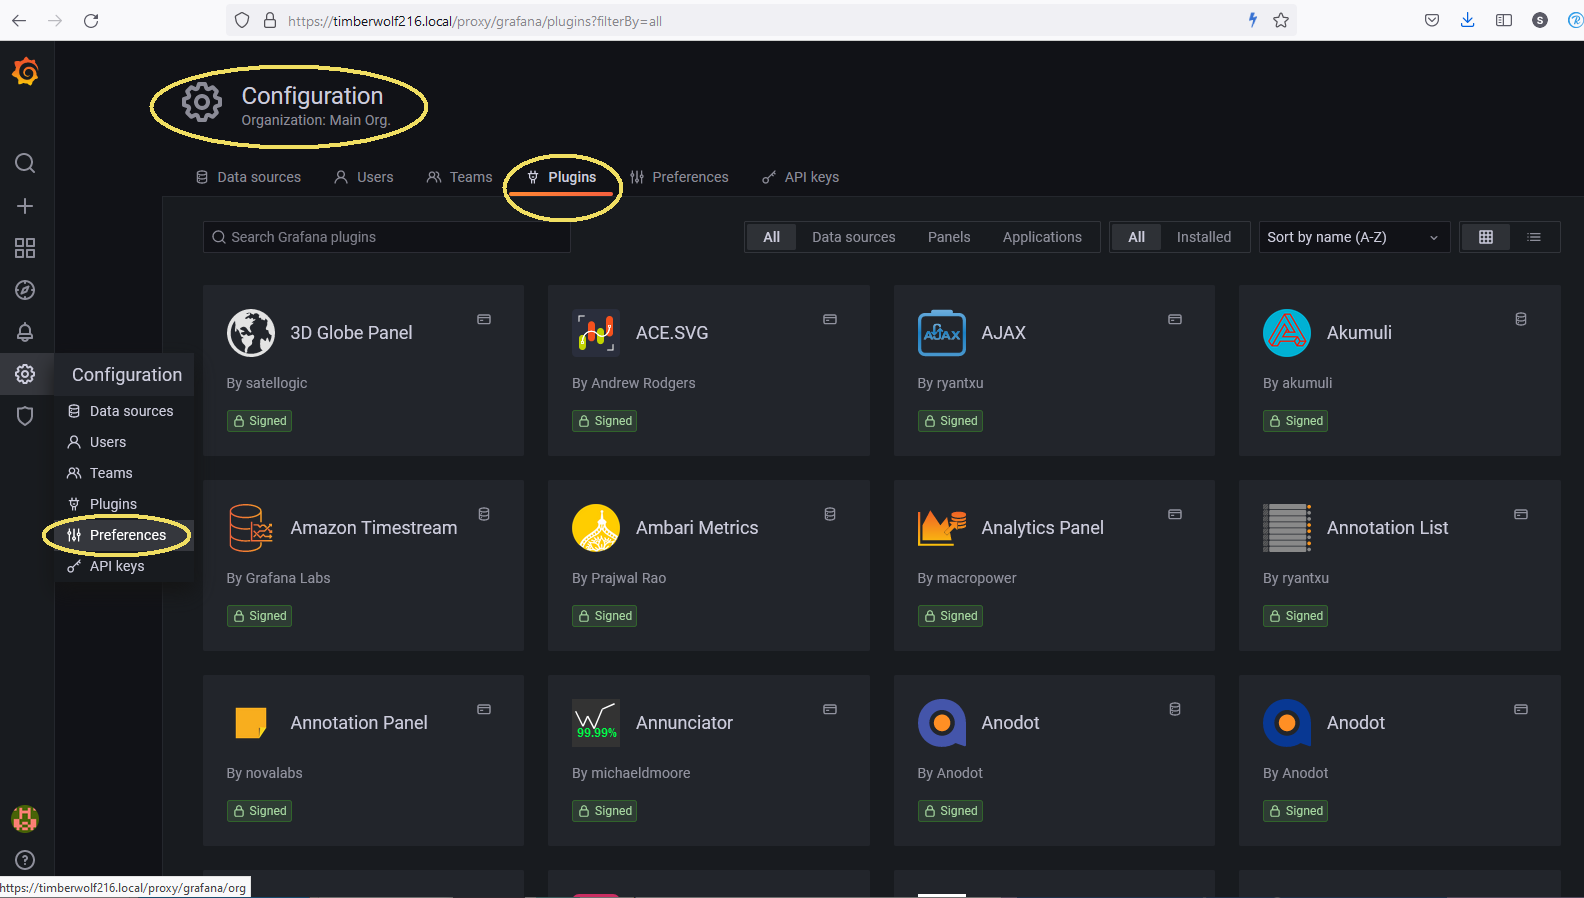The height and width of the screenshot is (898, 1584).
Task: Click Signed badge on AJAX card
Action: [950, 421]
